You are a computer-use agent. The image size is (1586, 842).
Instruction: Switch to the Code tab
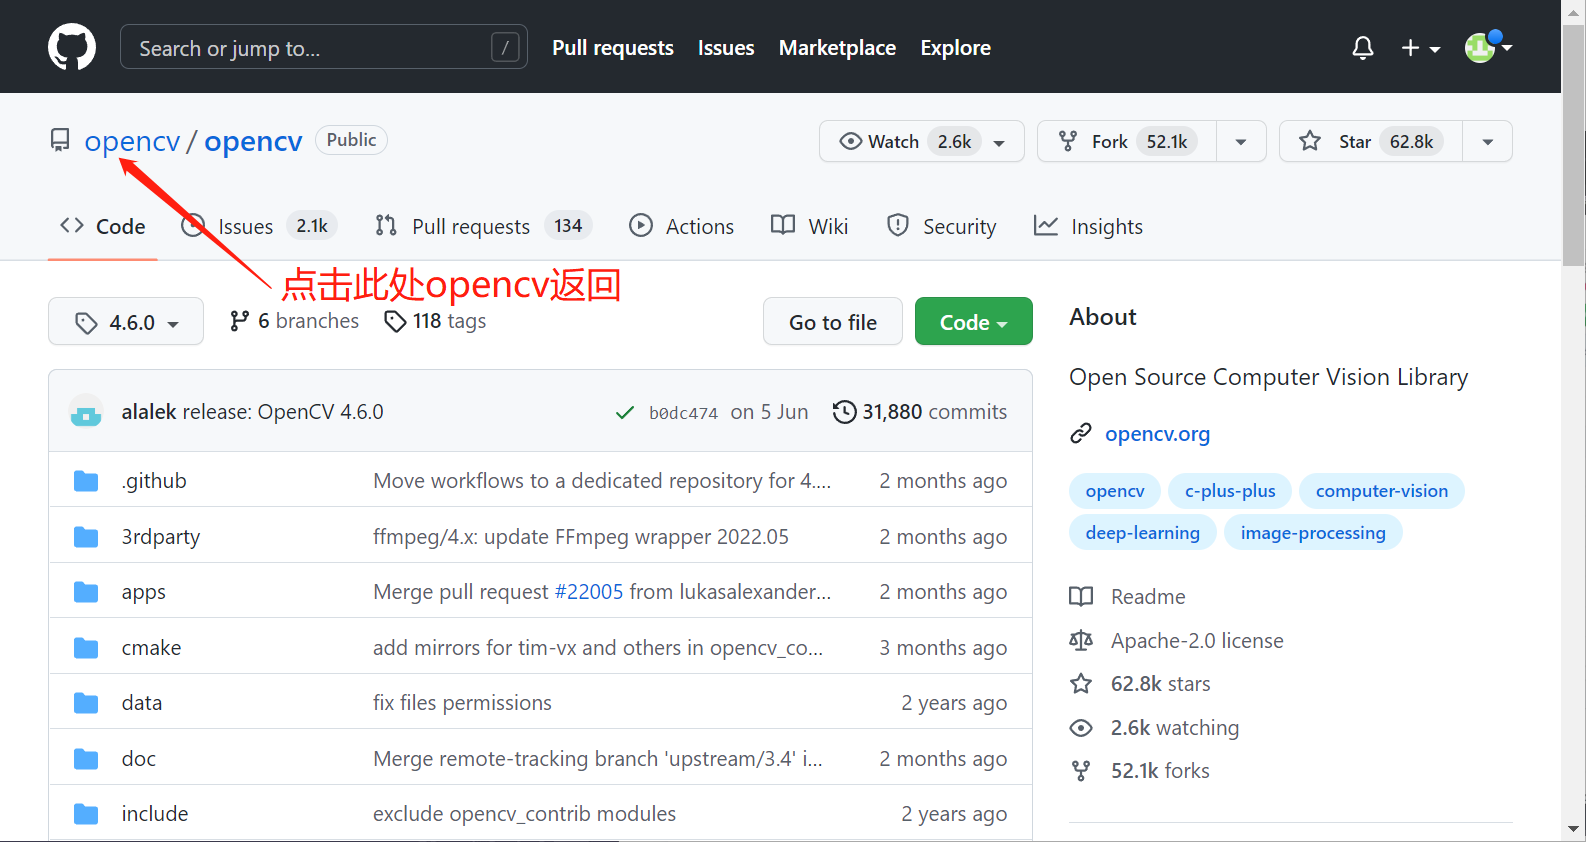(x=103, y=227)
